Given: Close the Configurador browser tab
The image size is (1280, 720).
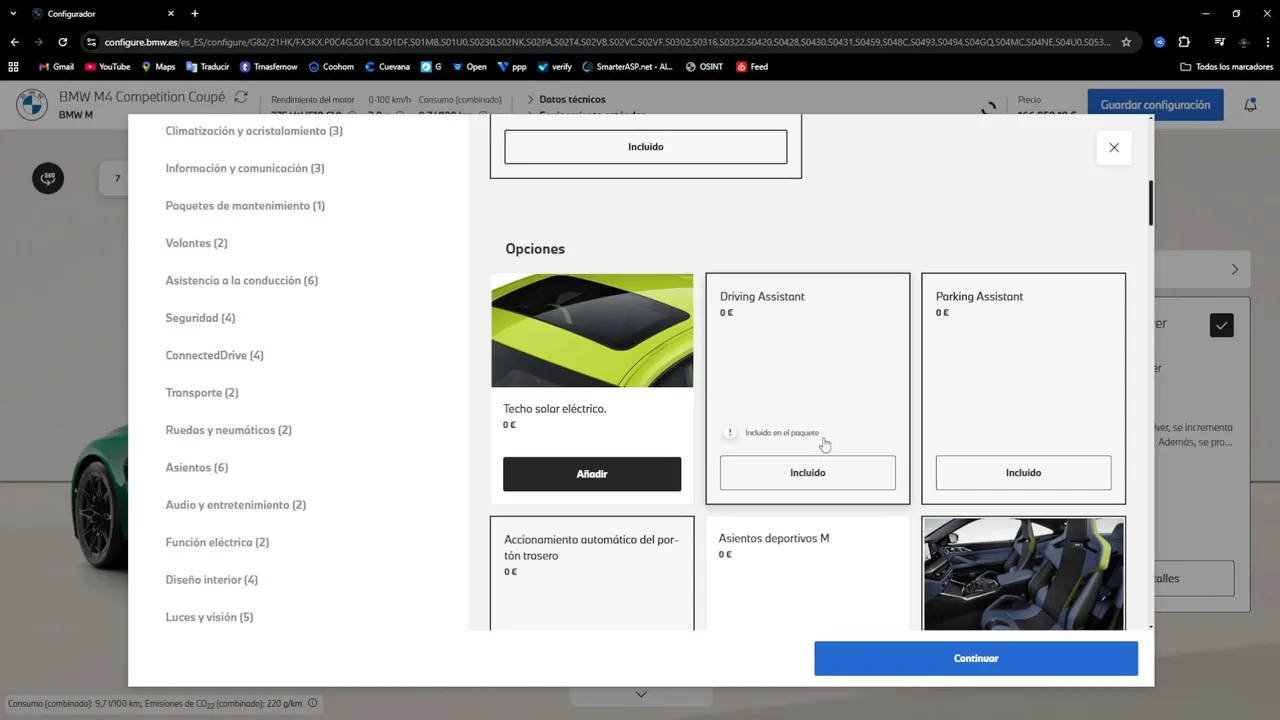Looking at the screenshot, I should (171, 14).
